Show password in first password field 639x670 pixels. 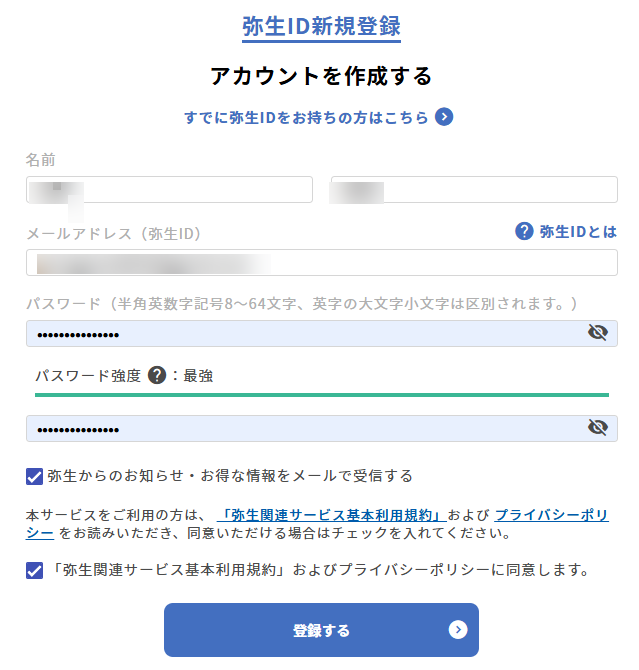tap(598, 333)
